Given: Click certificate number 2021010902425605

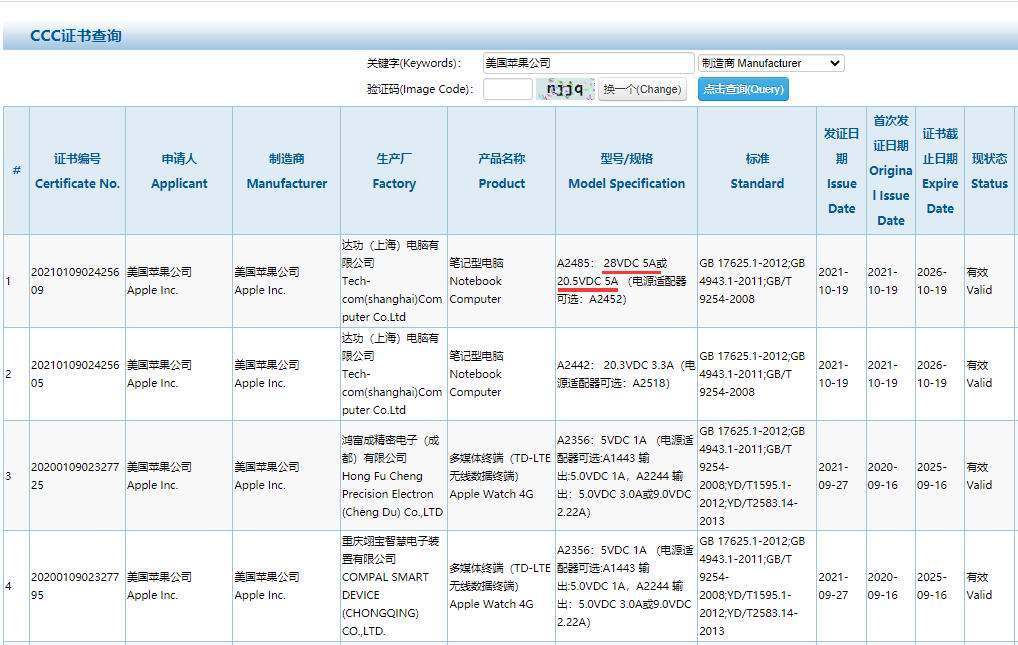Looking at the screenshot, I should click(75, 373).
